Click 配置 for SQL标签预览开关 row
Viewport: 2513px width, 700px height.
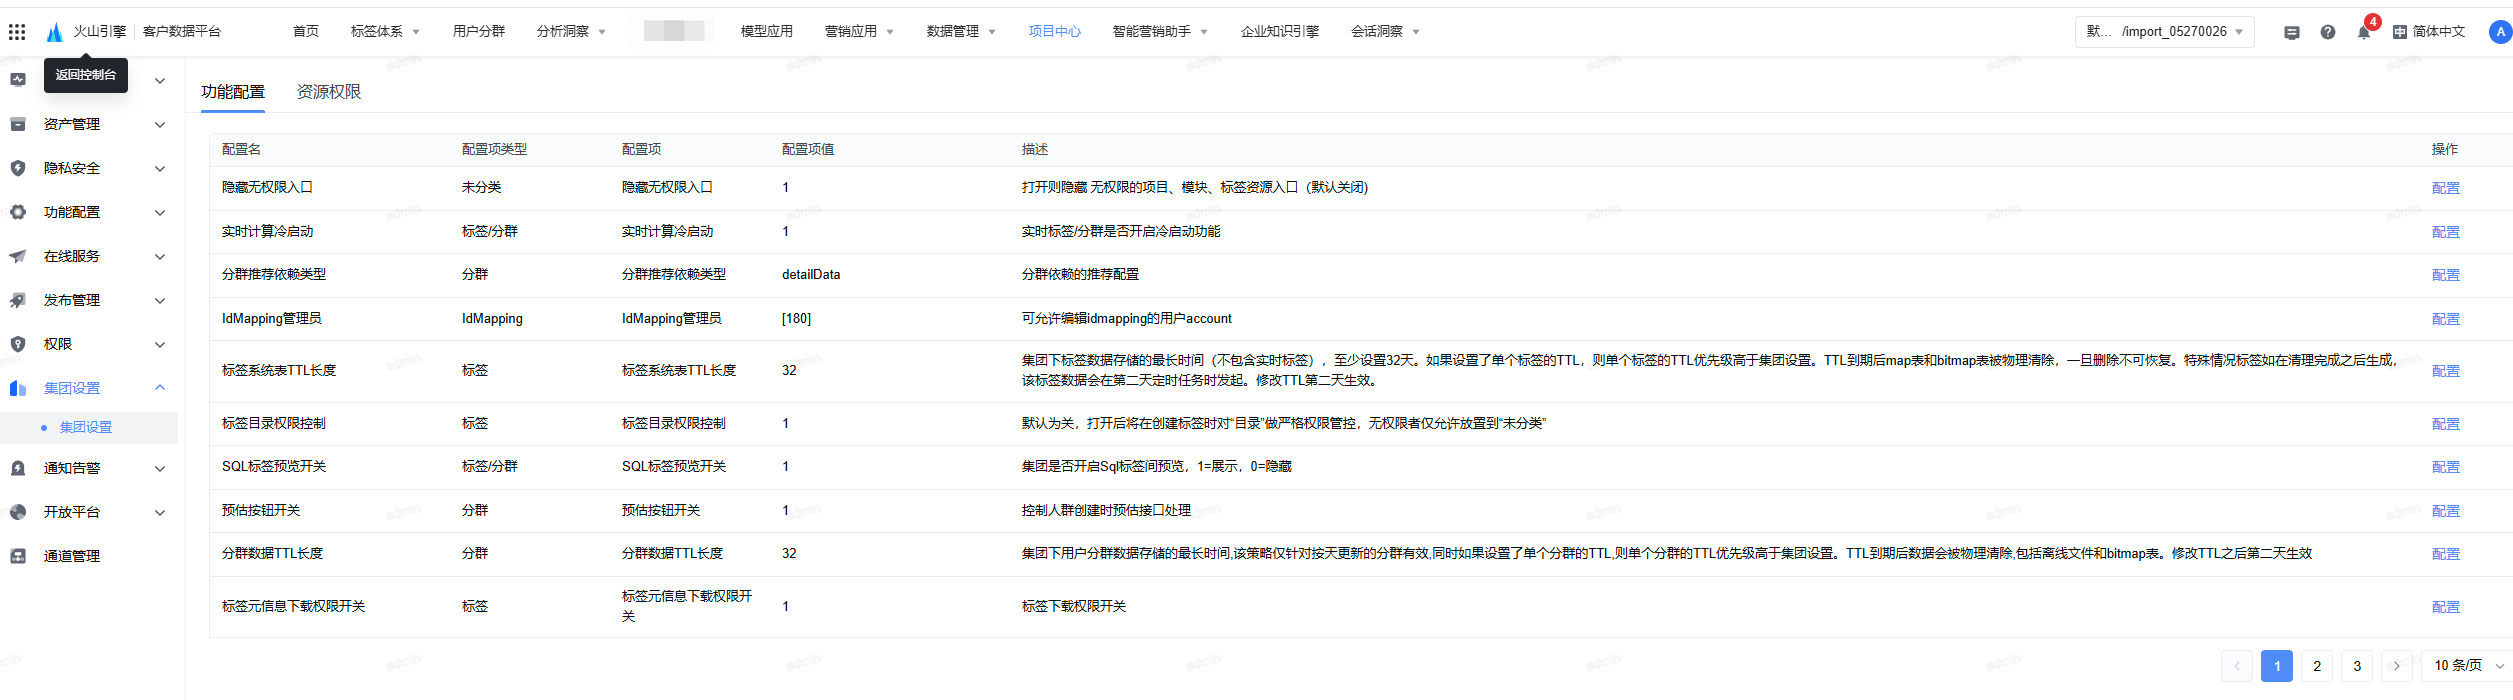[2446, 467]
